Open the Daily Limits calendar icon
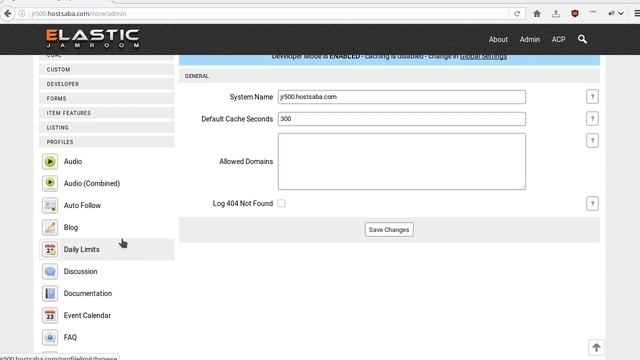Image resolution: width=640 pixels, height=360 pixels. pos(50,249)
